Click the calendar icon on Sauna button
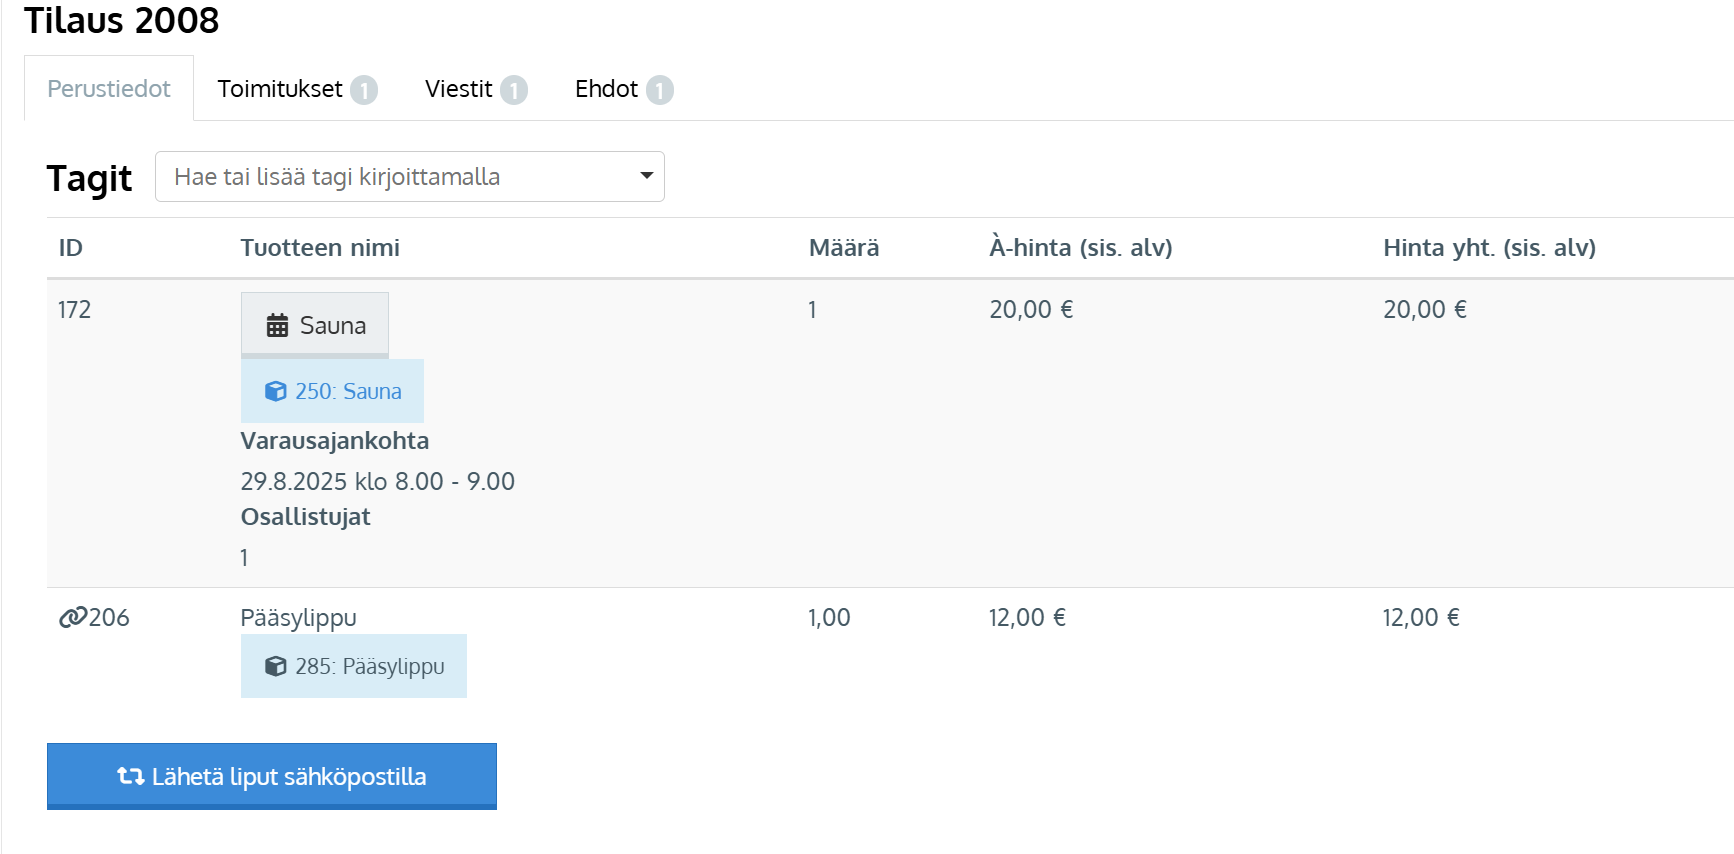The width and height of the screenshot is (1734, 854). point(277,325)
